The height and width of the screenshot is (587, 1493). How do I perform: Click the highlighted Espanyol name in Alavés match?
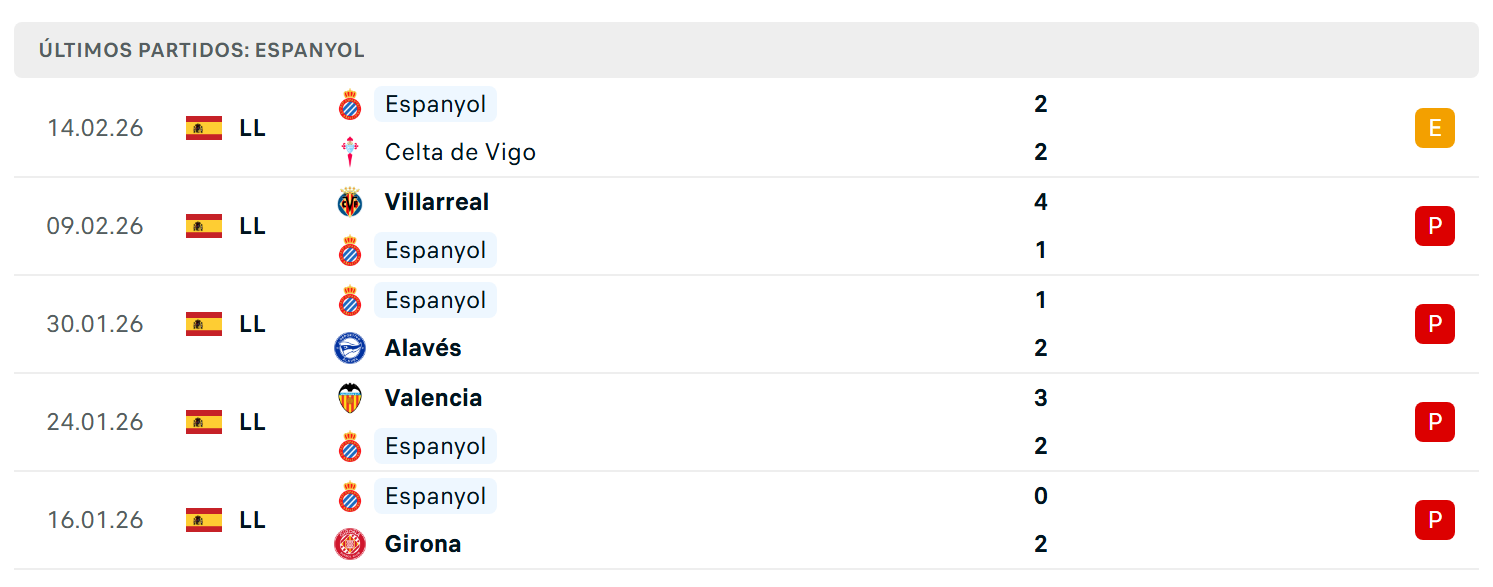[435, 300]
